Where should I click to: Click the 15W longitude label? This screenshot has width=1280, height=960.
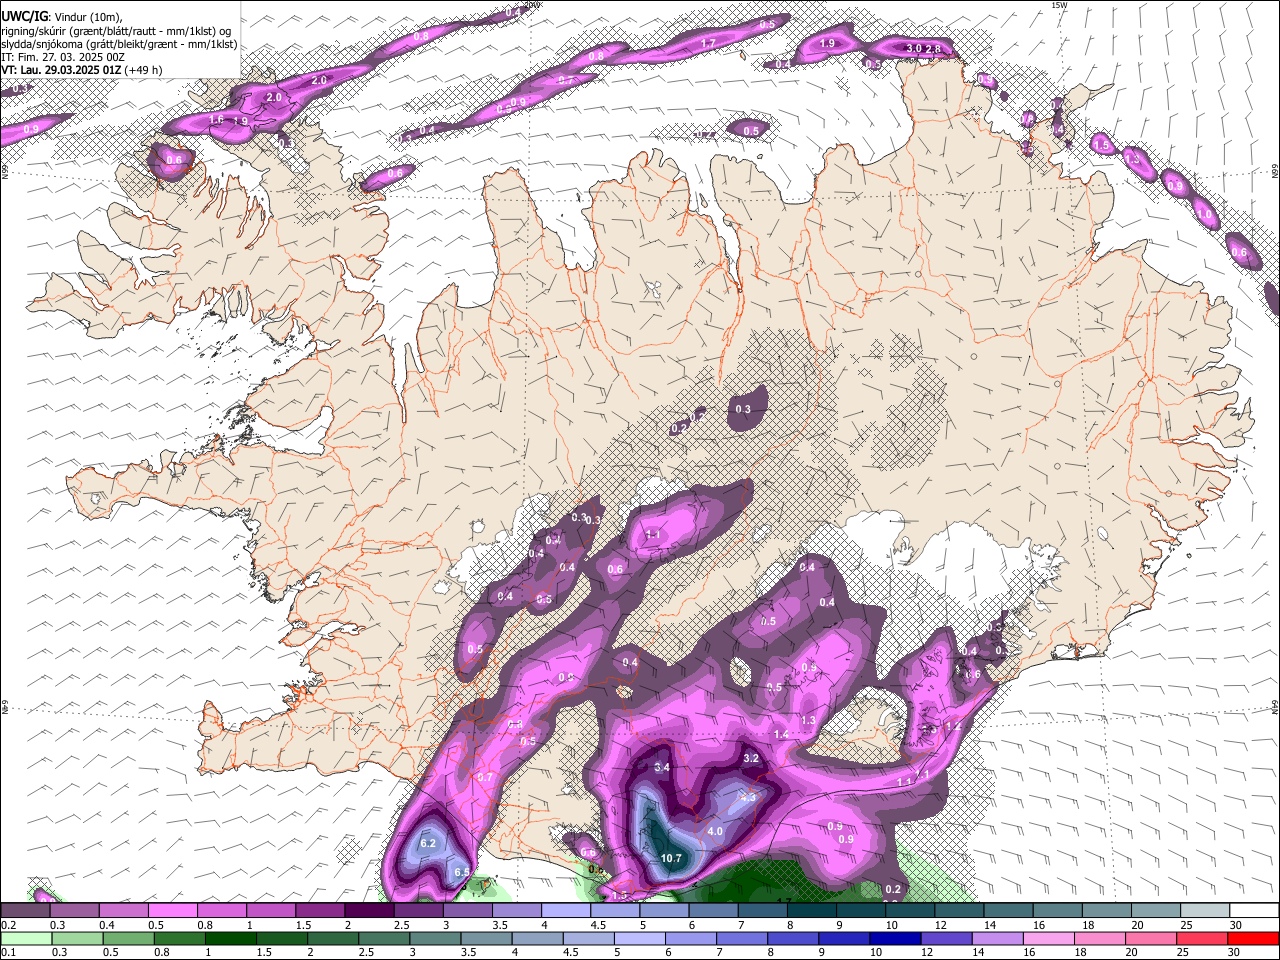click(x=1059, y=5)
